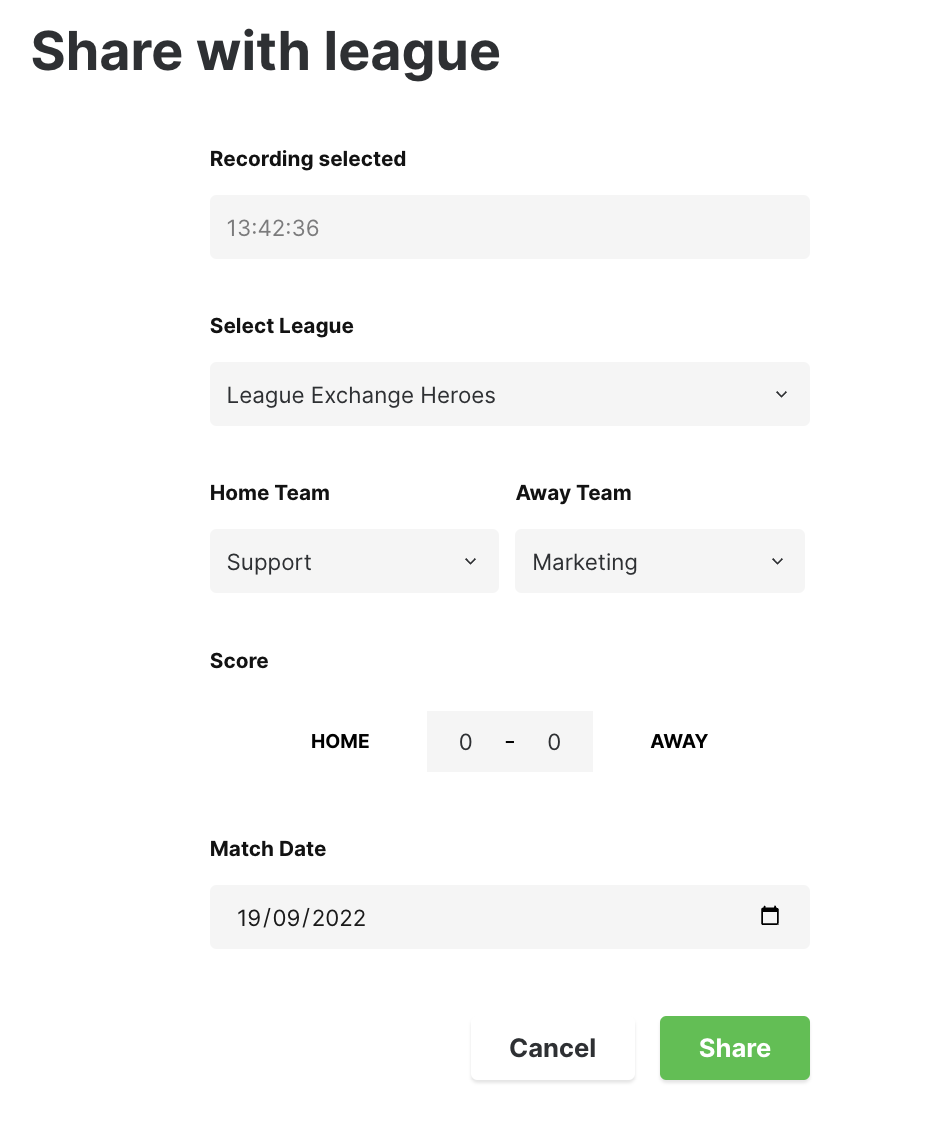Viewport: 946px width, 1134px height.
Task: Focus the home score input field
Action: tap(466, 742)
